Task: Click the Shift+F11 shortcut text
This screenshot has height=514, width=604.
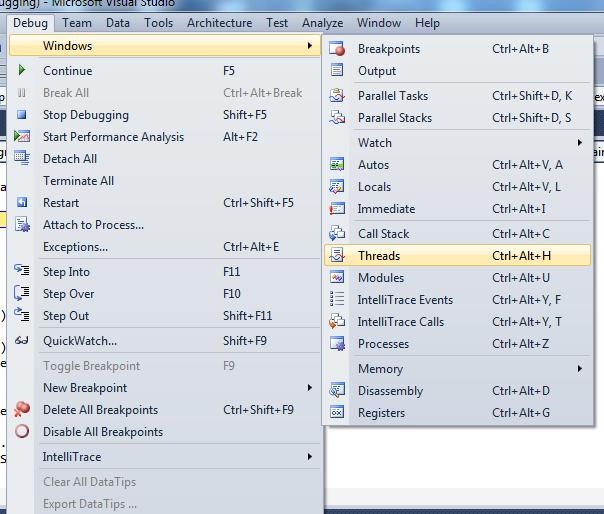Action: 248,316
